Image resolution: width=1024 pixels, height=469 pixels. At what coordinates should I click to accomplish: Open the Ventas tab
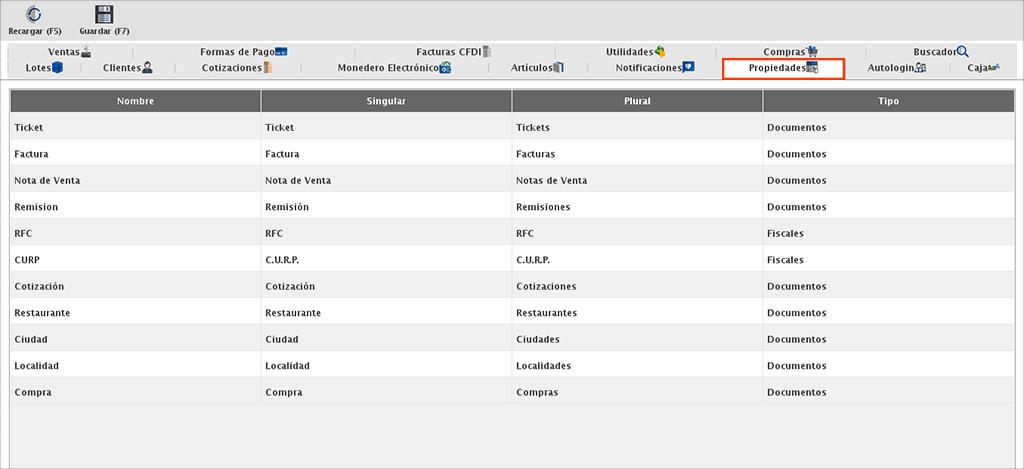click(69, 52)
